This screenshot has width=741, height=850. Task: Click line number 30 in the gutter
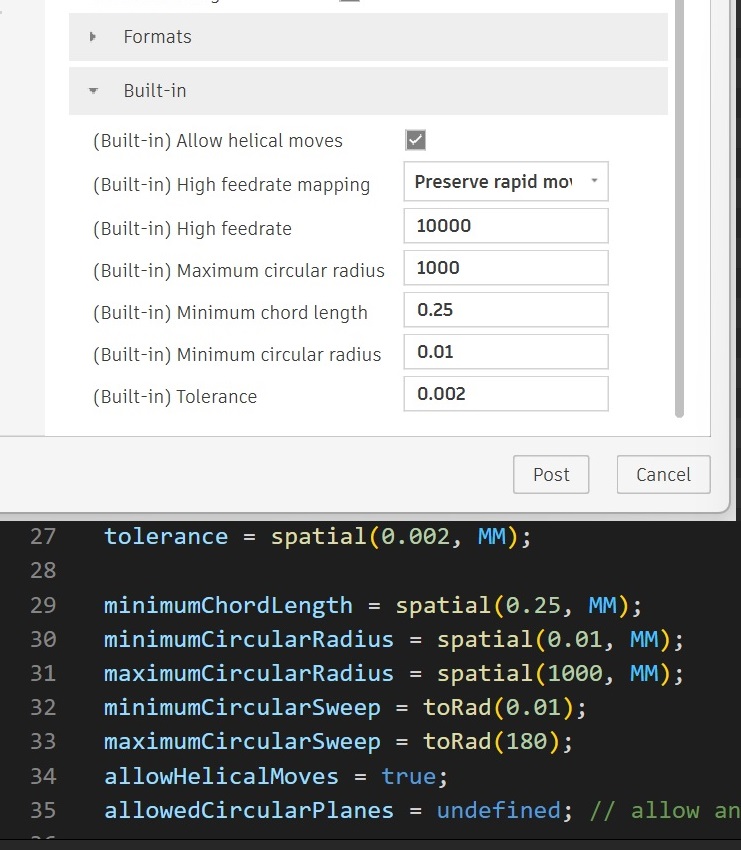(43, 639)
